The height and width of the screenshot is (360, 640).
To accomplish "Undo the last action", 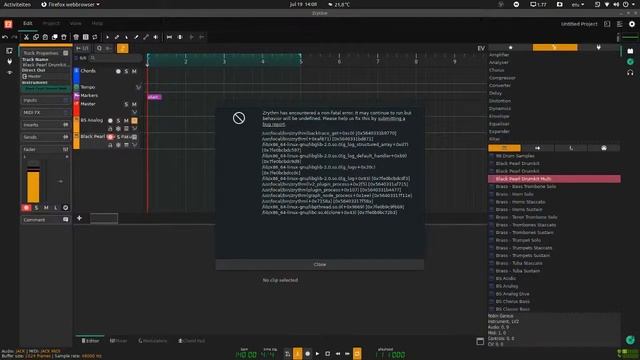I will (5, 37).
